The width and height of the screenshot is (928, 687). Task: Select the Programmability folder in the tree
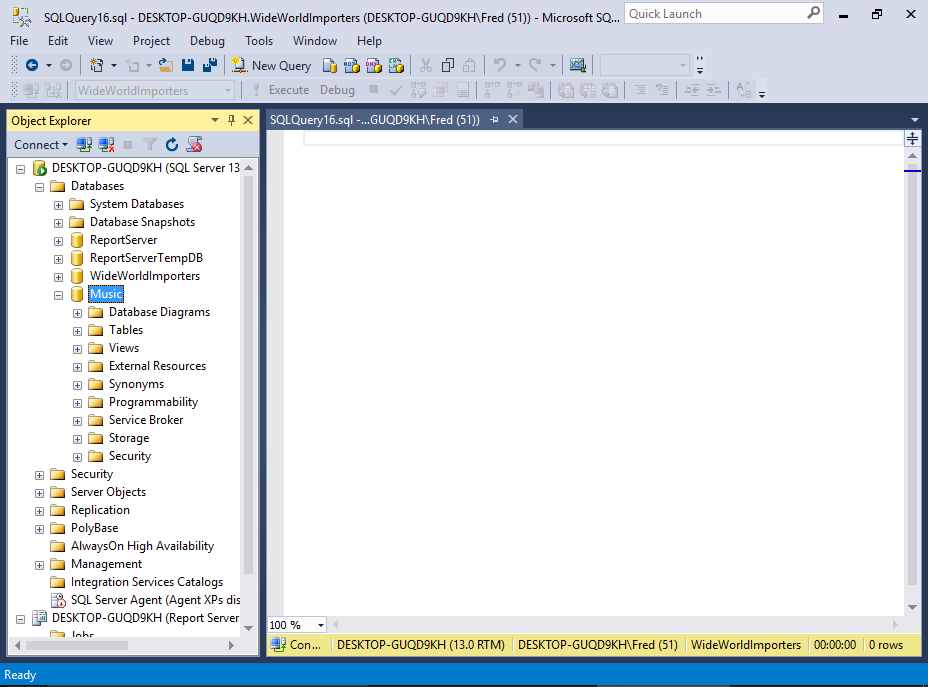point(153,402)
